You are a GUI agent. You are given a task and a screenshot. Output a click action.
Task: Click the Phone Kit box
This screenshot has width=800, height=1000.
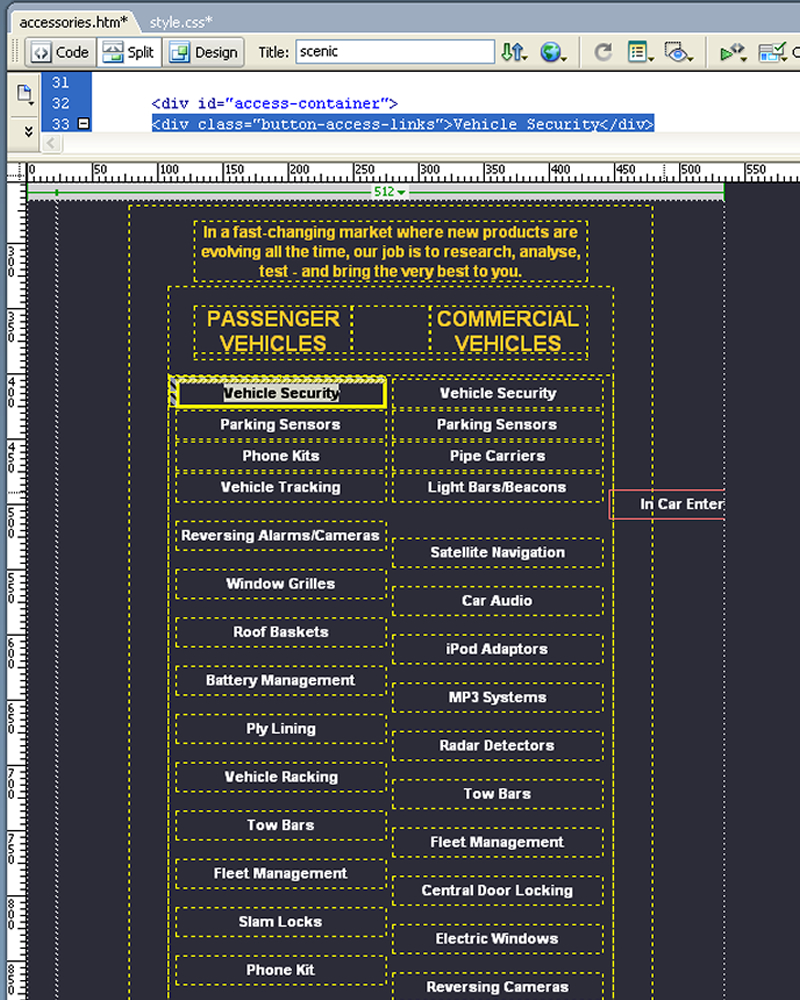pyautogui.click(x=281, y=970)
